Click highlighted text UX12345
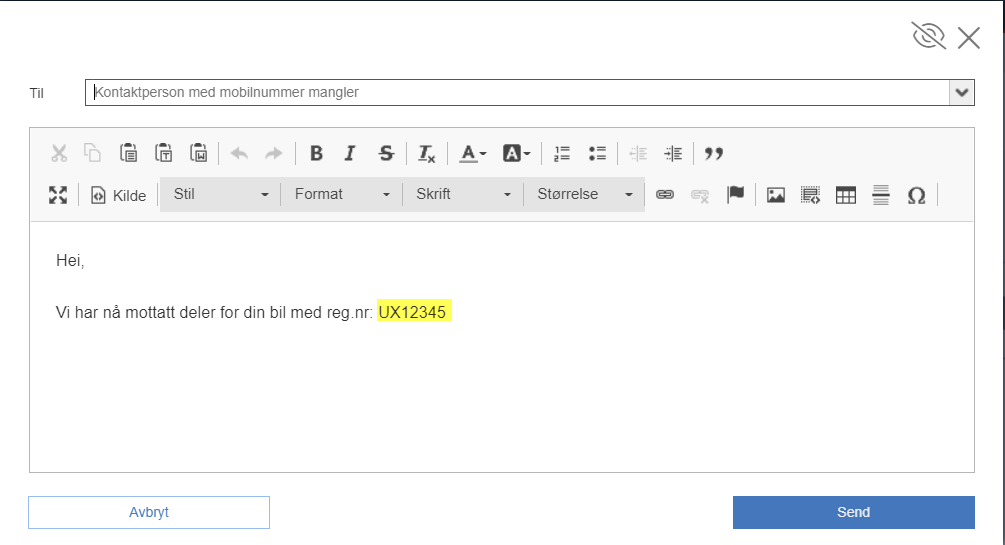This screenshot has width=1005, height=545. click(412, 312)
